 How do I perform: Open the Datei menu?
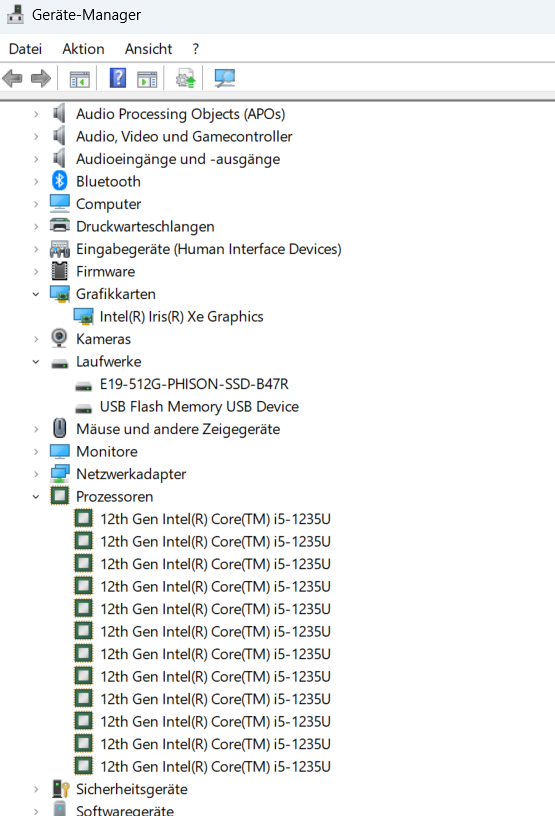pos(25,49)
